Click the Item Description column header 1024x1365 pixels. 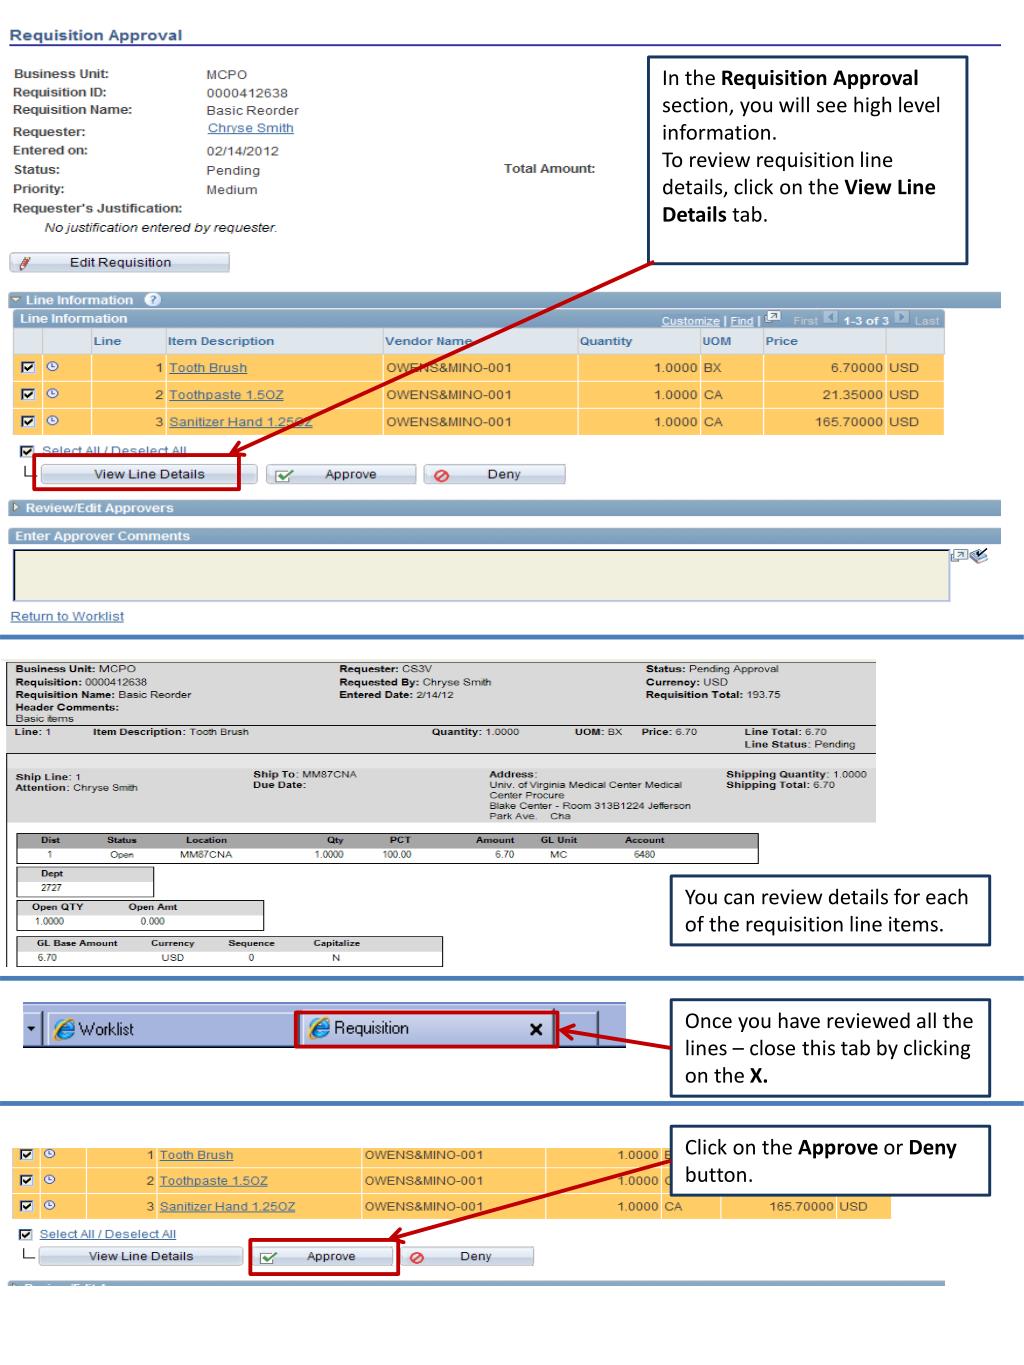pos(221,341)
